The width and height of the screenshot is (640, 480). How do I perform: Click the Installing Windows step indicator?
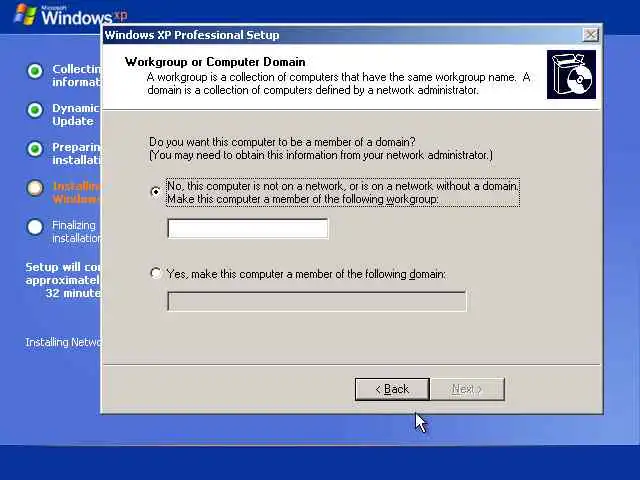pyautogui.click(x=35, y=188)
